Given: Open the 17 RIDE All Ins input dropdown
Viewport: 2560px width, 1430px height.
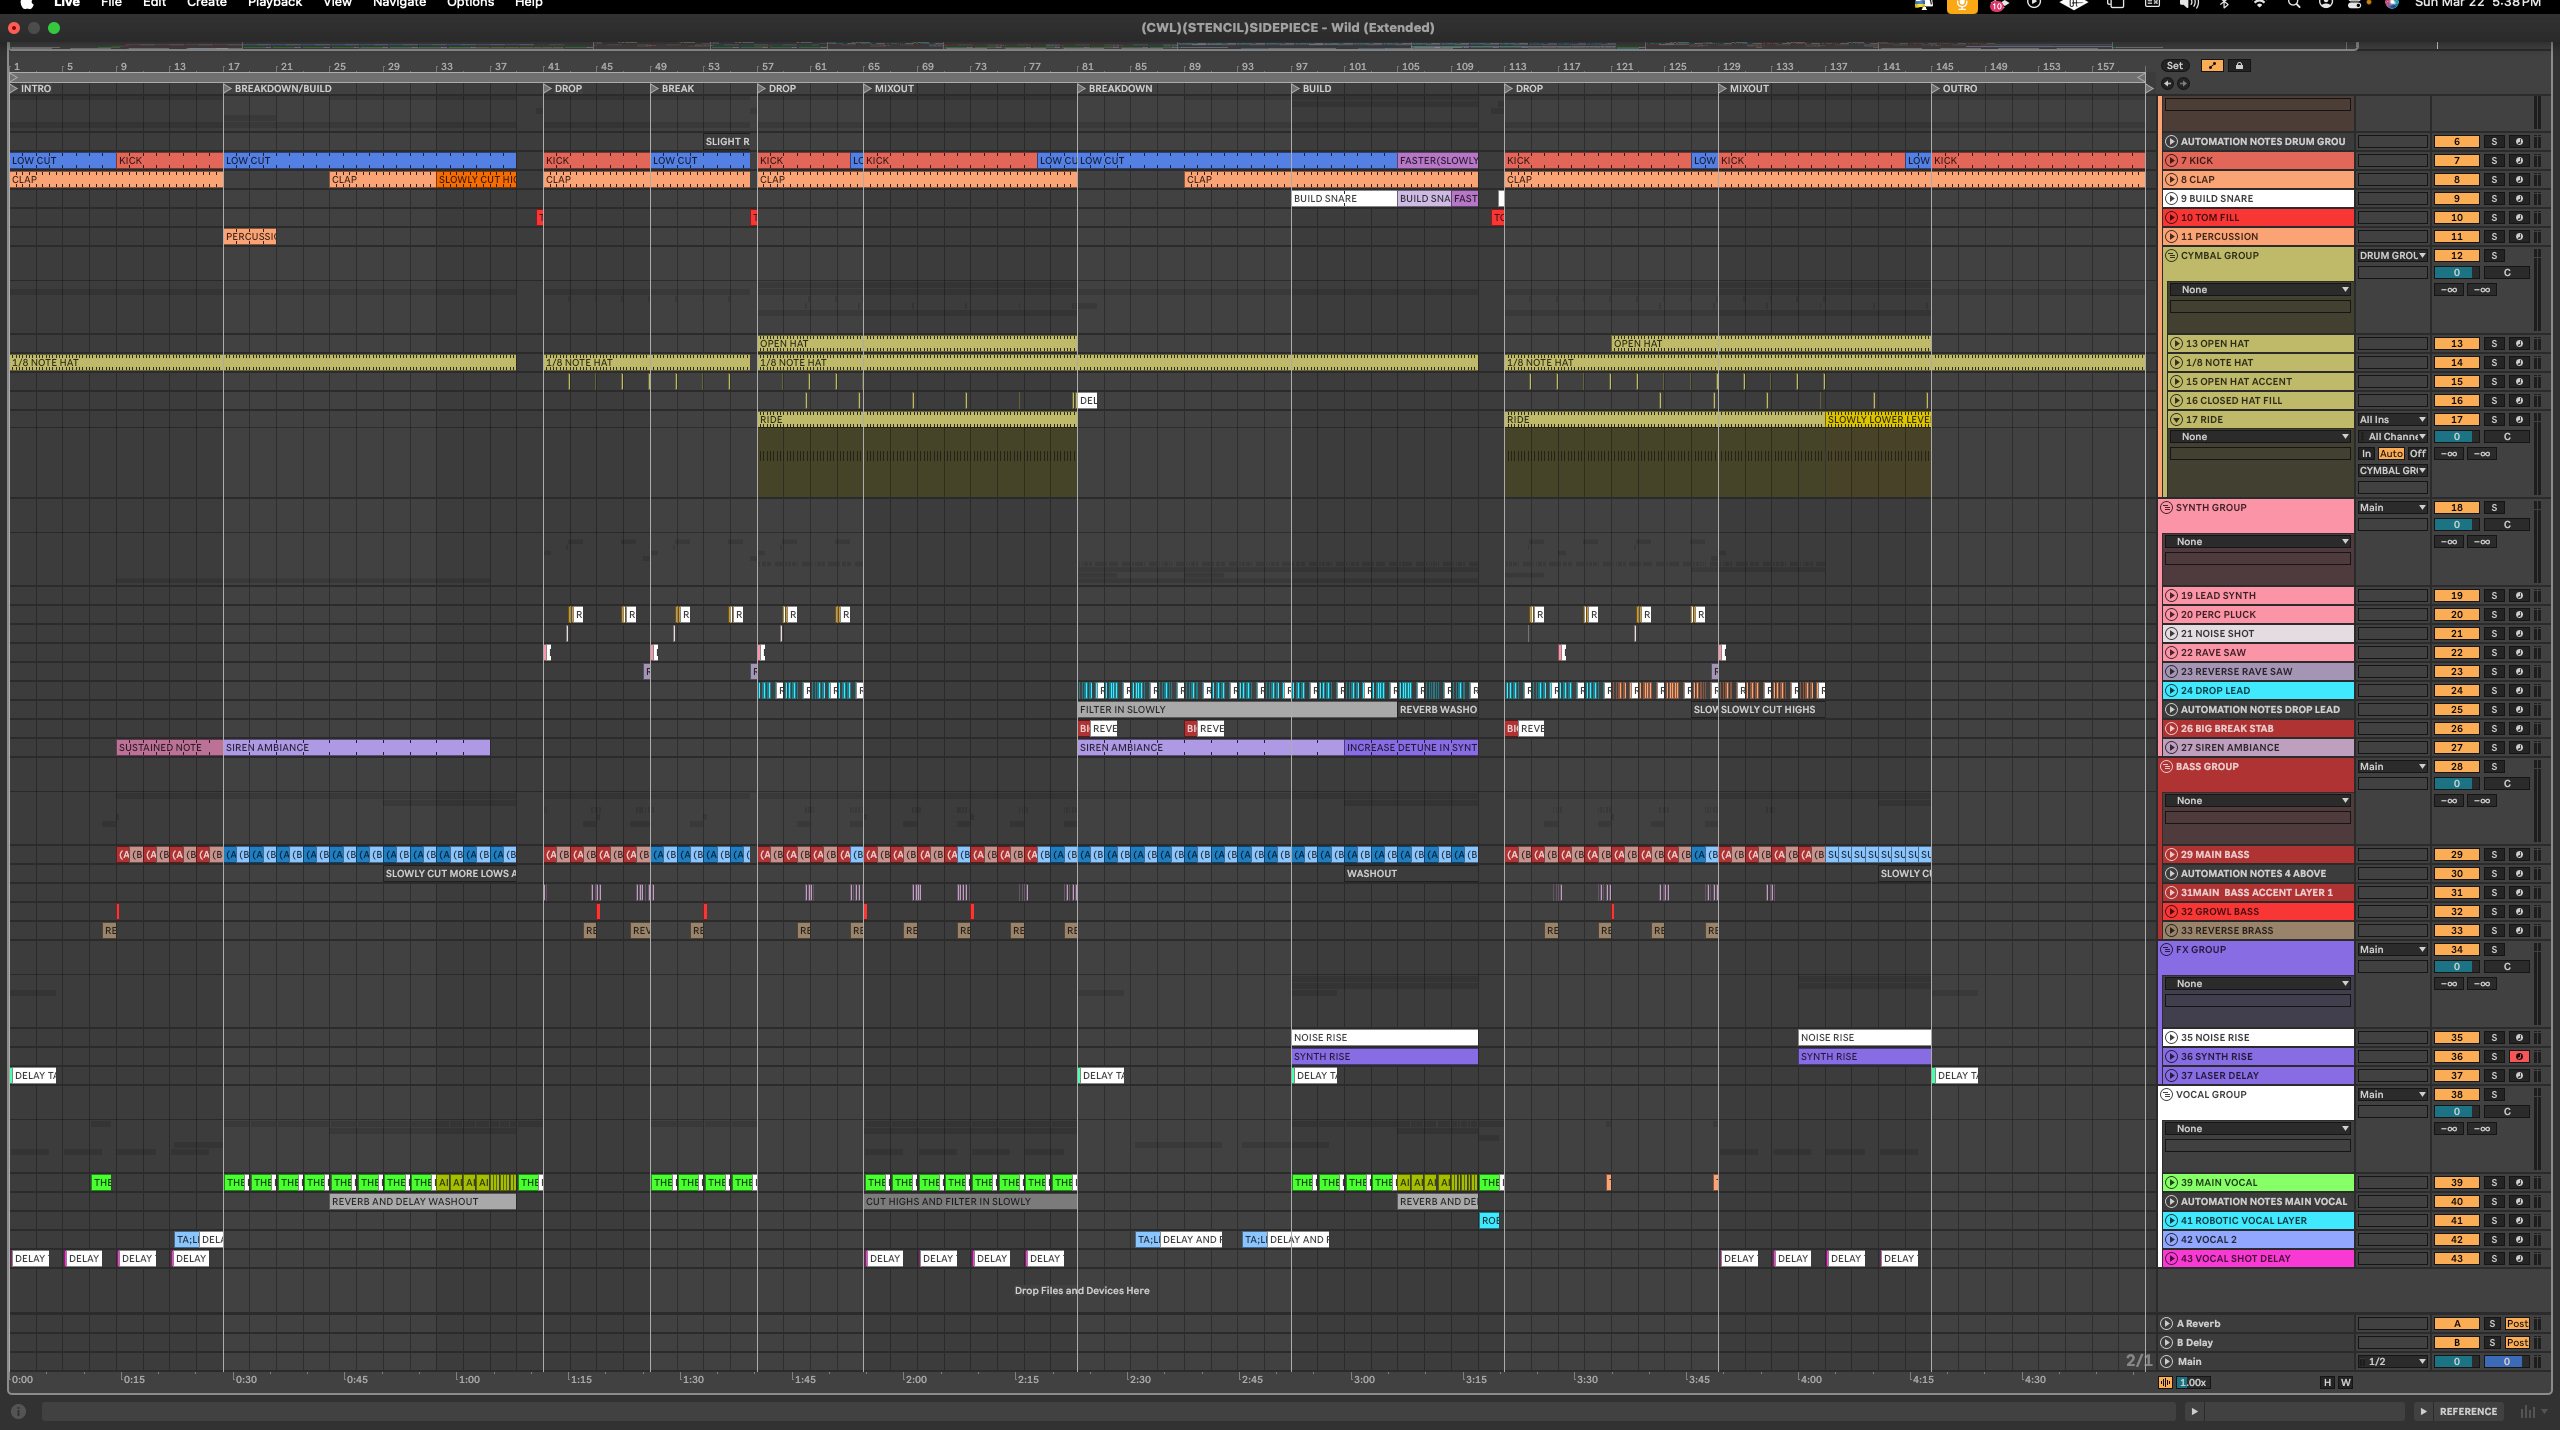Looking at the screenshot, I should pos(2392,420).
